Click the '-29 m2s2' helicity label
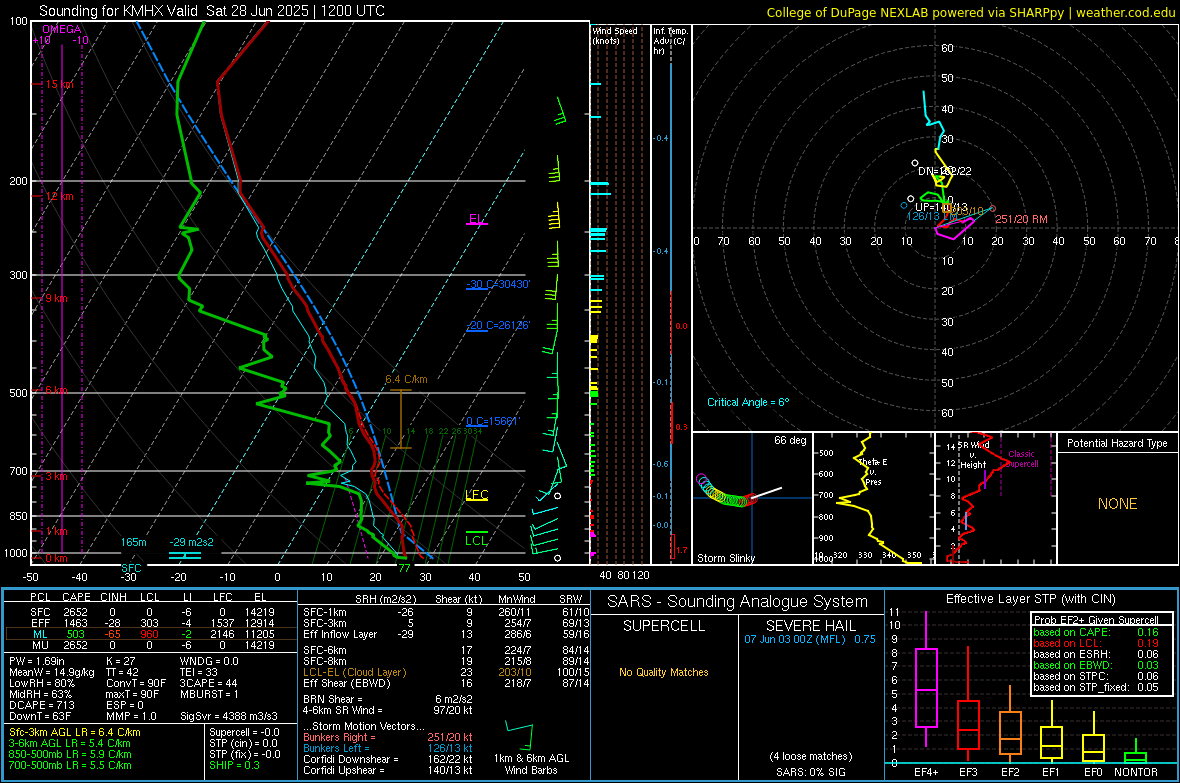 [x=191, y=542]
